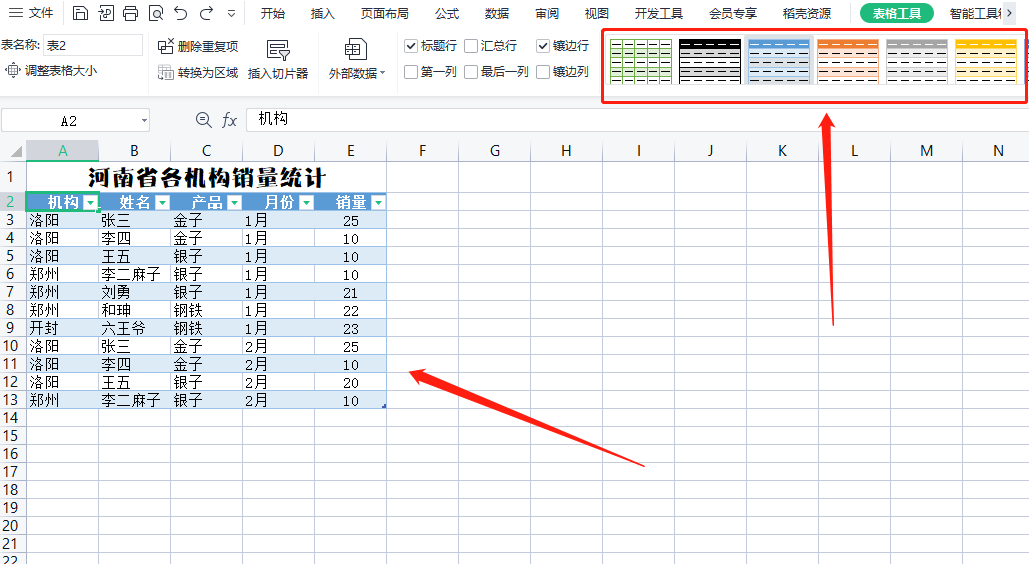The height and width of the screenshot is (564, 1029).
Task: Click cell containing 六王爷
Action: (x=135, y=328)
